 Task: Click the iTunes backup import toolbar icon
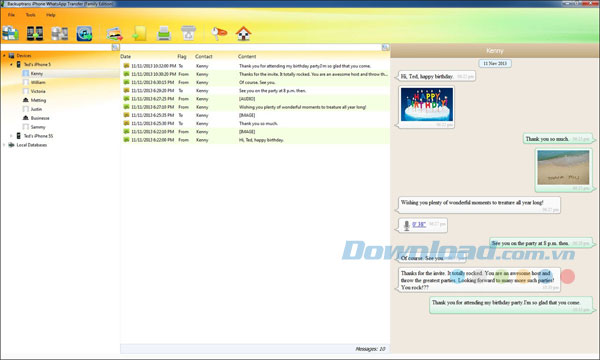coord(84,33)
